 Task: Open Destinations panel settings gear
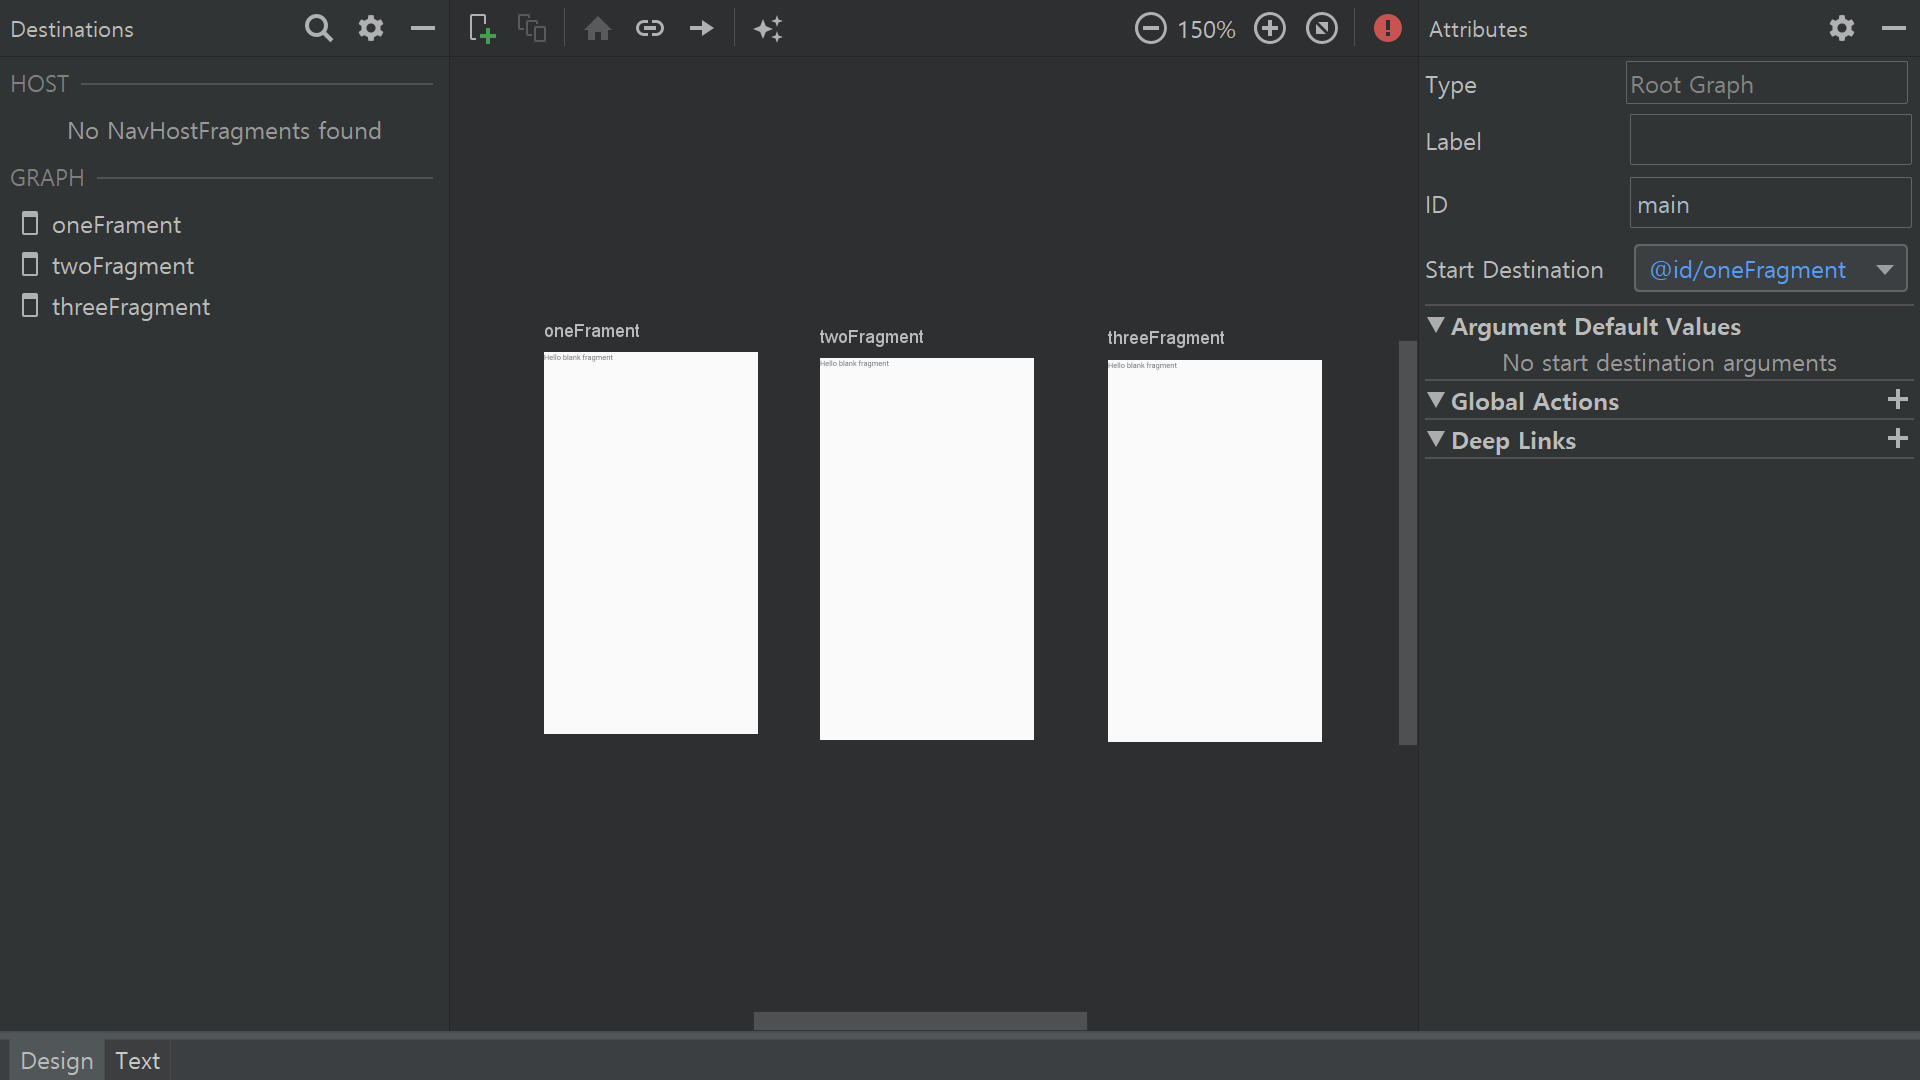point(371,28)
